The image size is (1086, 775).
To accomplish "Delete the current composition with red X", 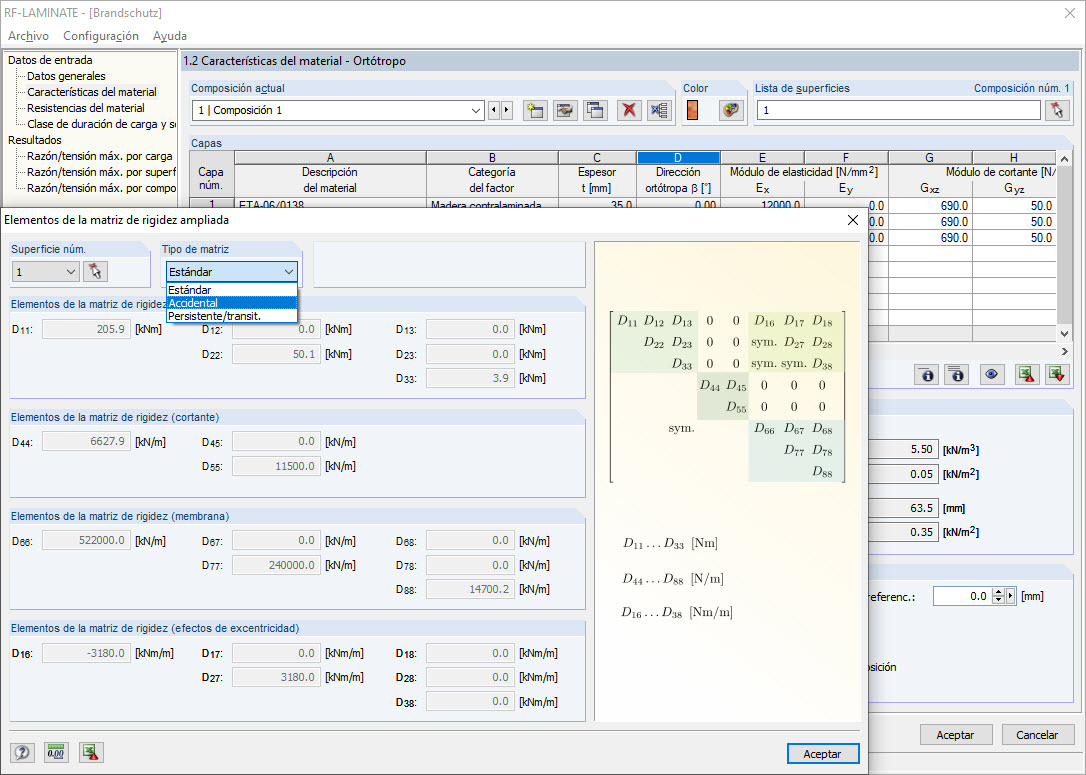I will pos(629,110).
